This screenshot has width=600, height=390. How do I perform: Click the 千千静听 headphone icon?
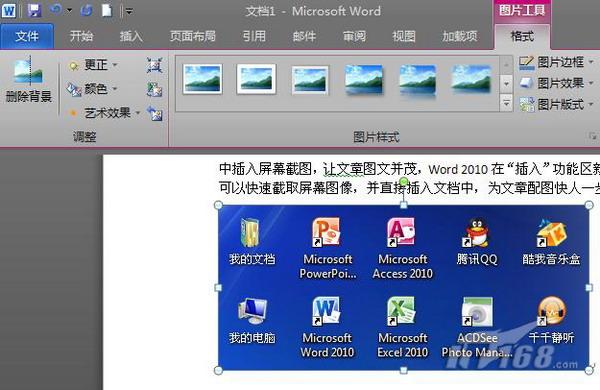point(551,311)
